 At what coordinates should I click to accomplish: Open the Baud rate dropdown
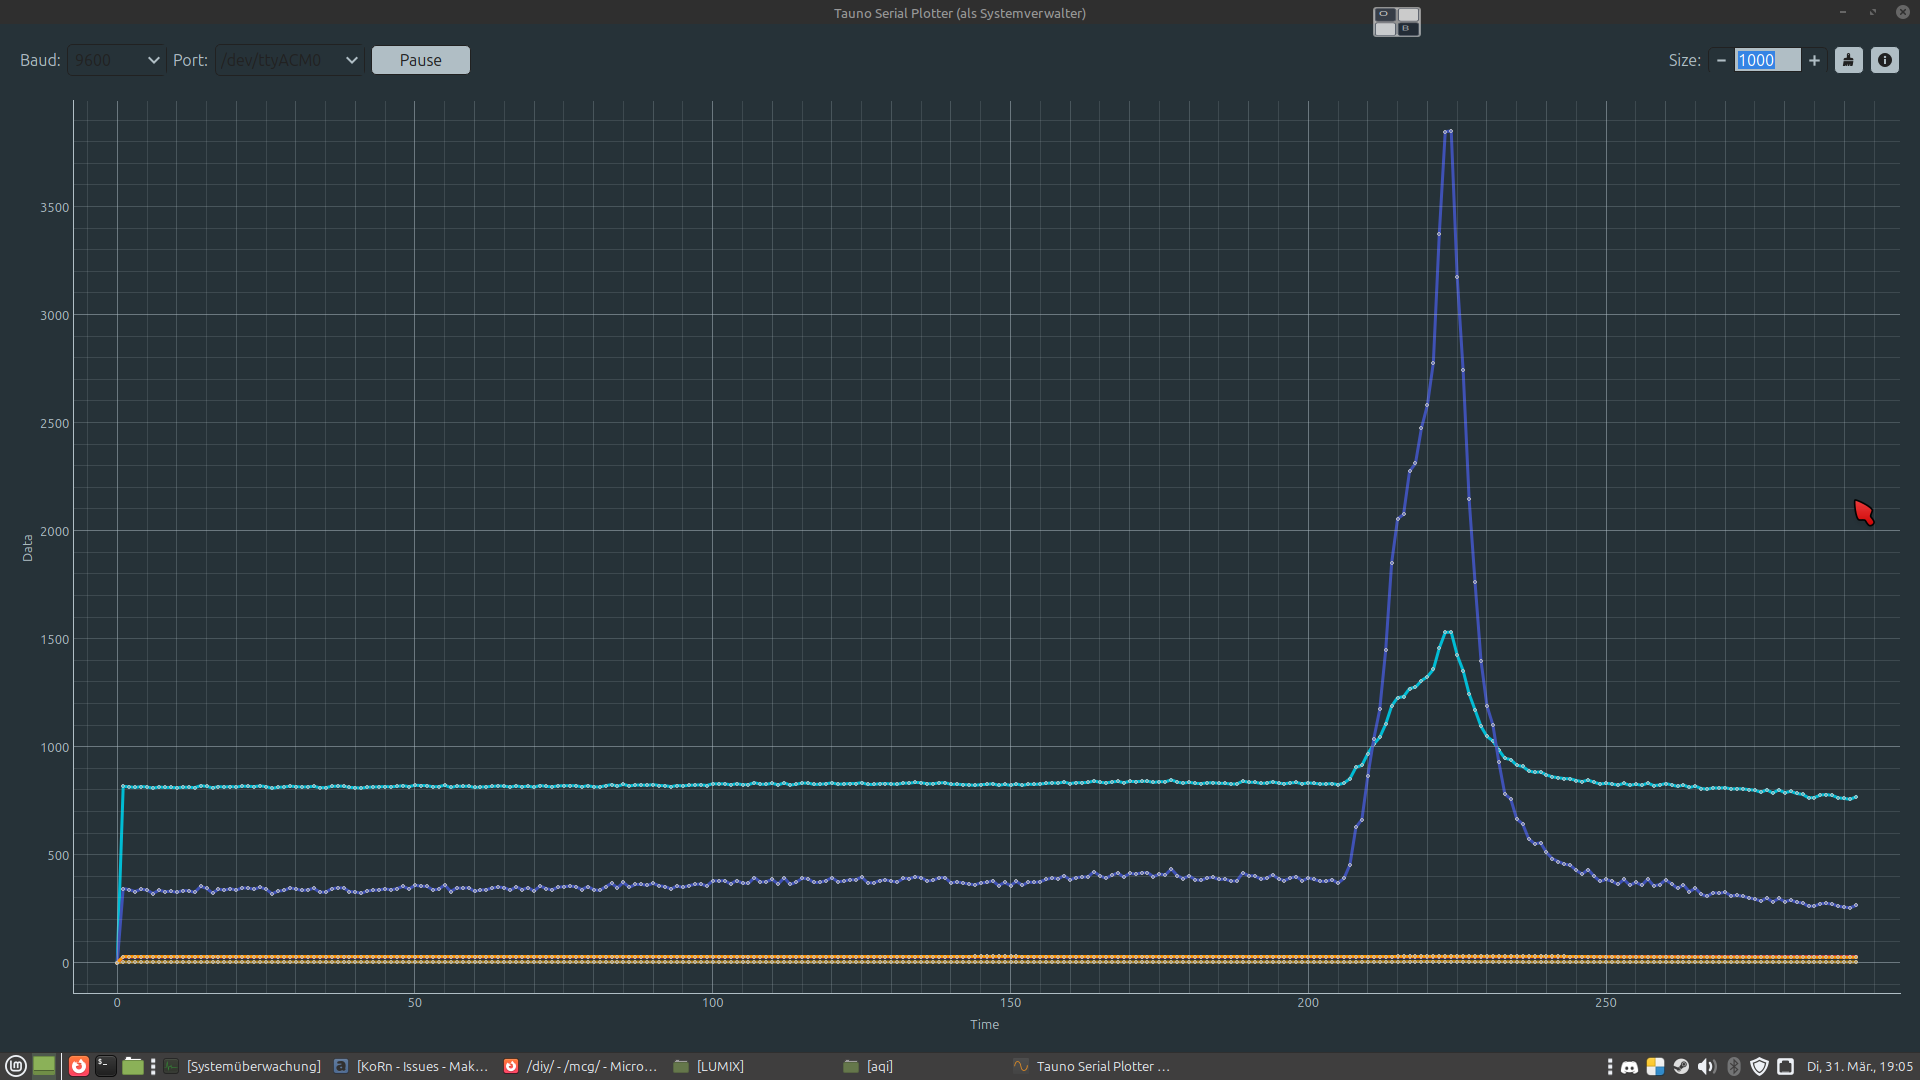tap(117, 60)
